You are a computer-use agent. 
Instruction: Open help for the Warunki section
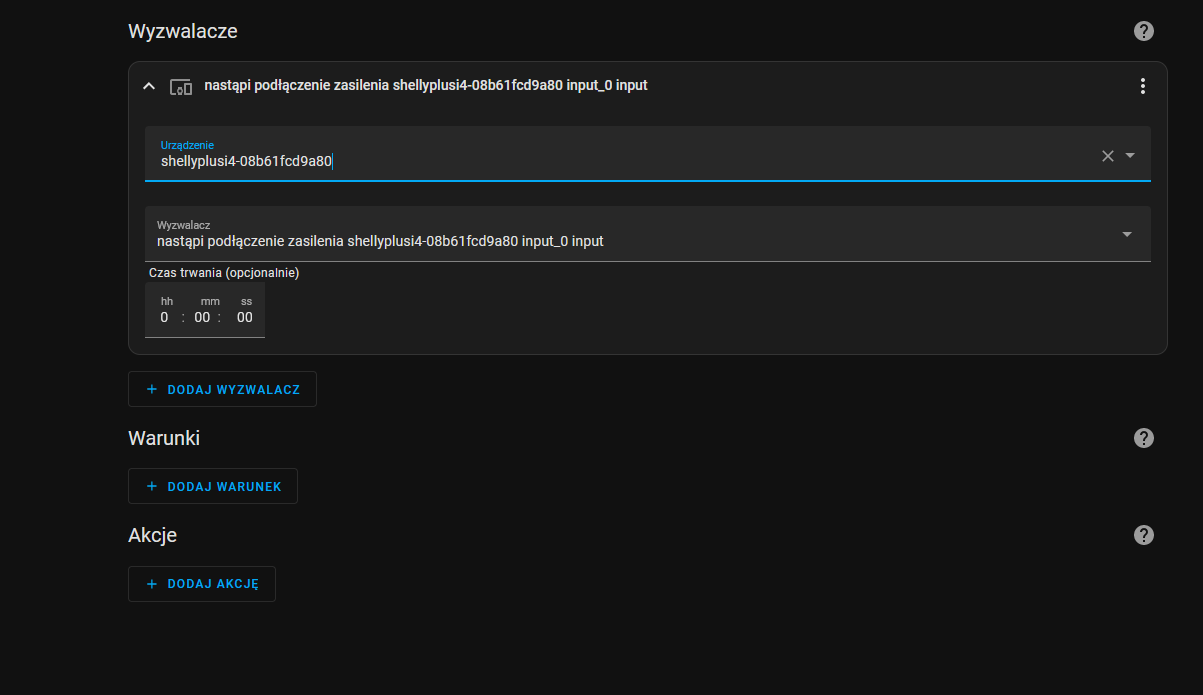pyautogui.click(x=1144, y=438)
